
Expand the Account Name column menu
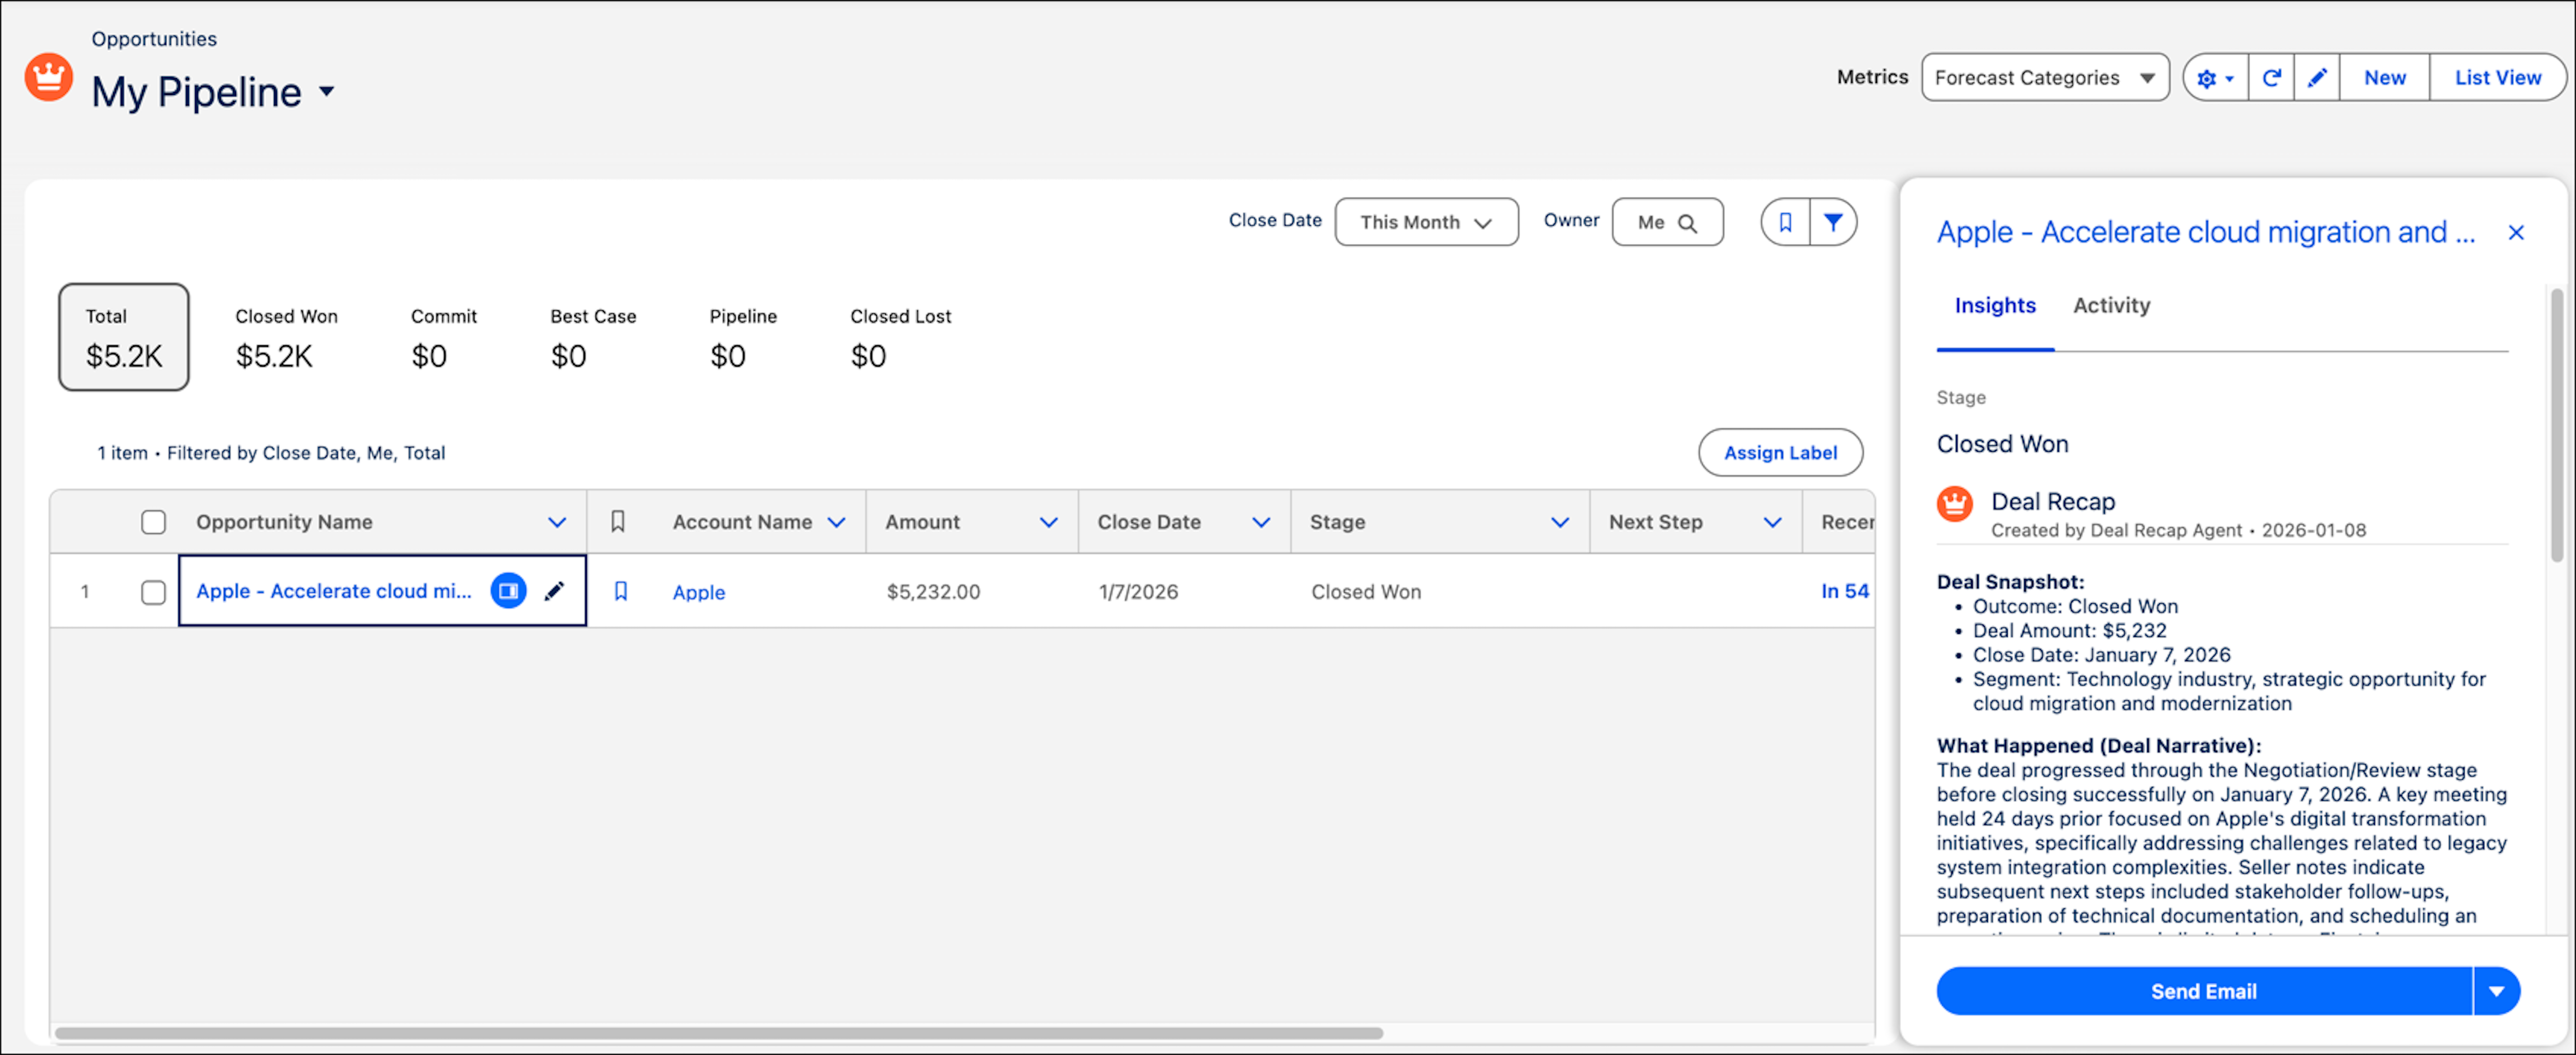837,522
